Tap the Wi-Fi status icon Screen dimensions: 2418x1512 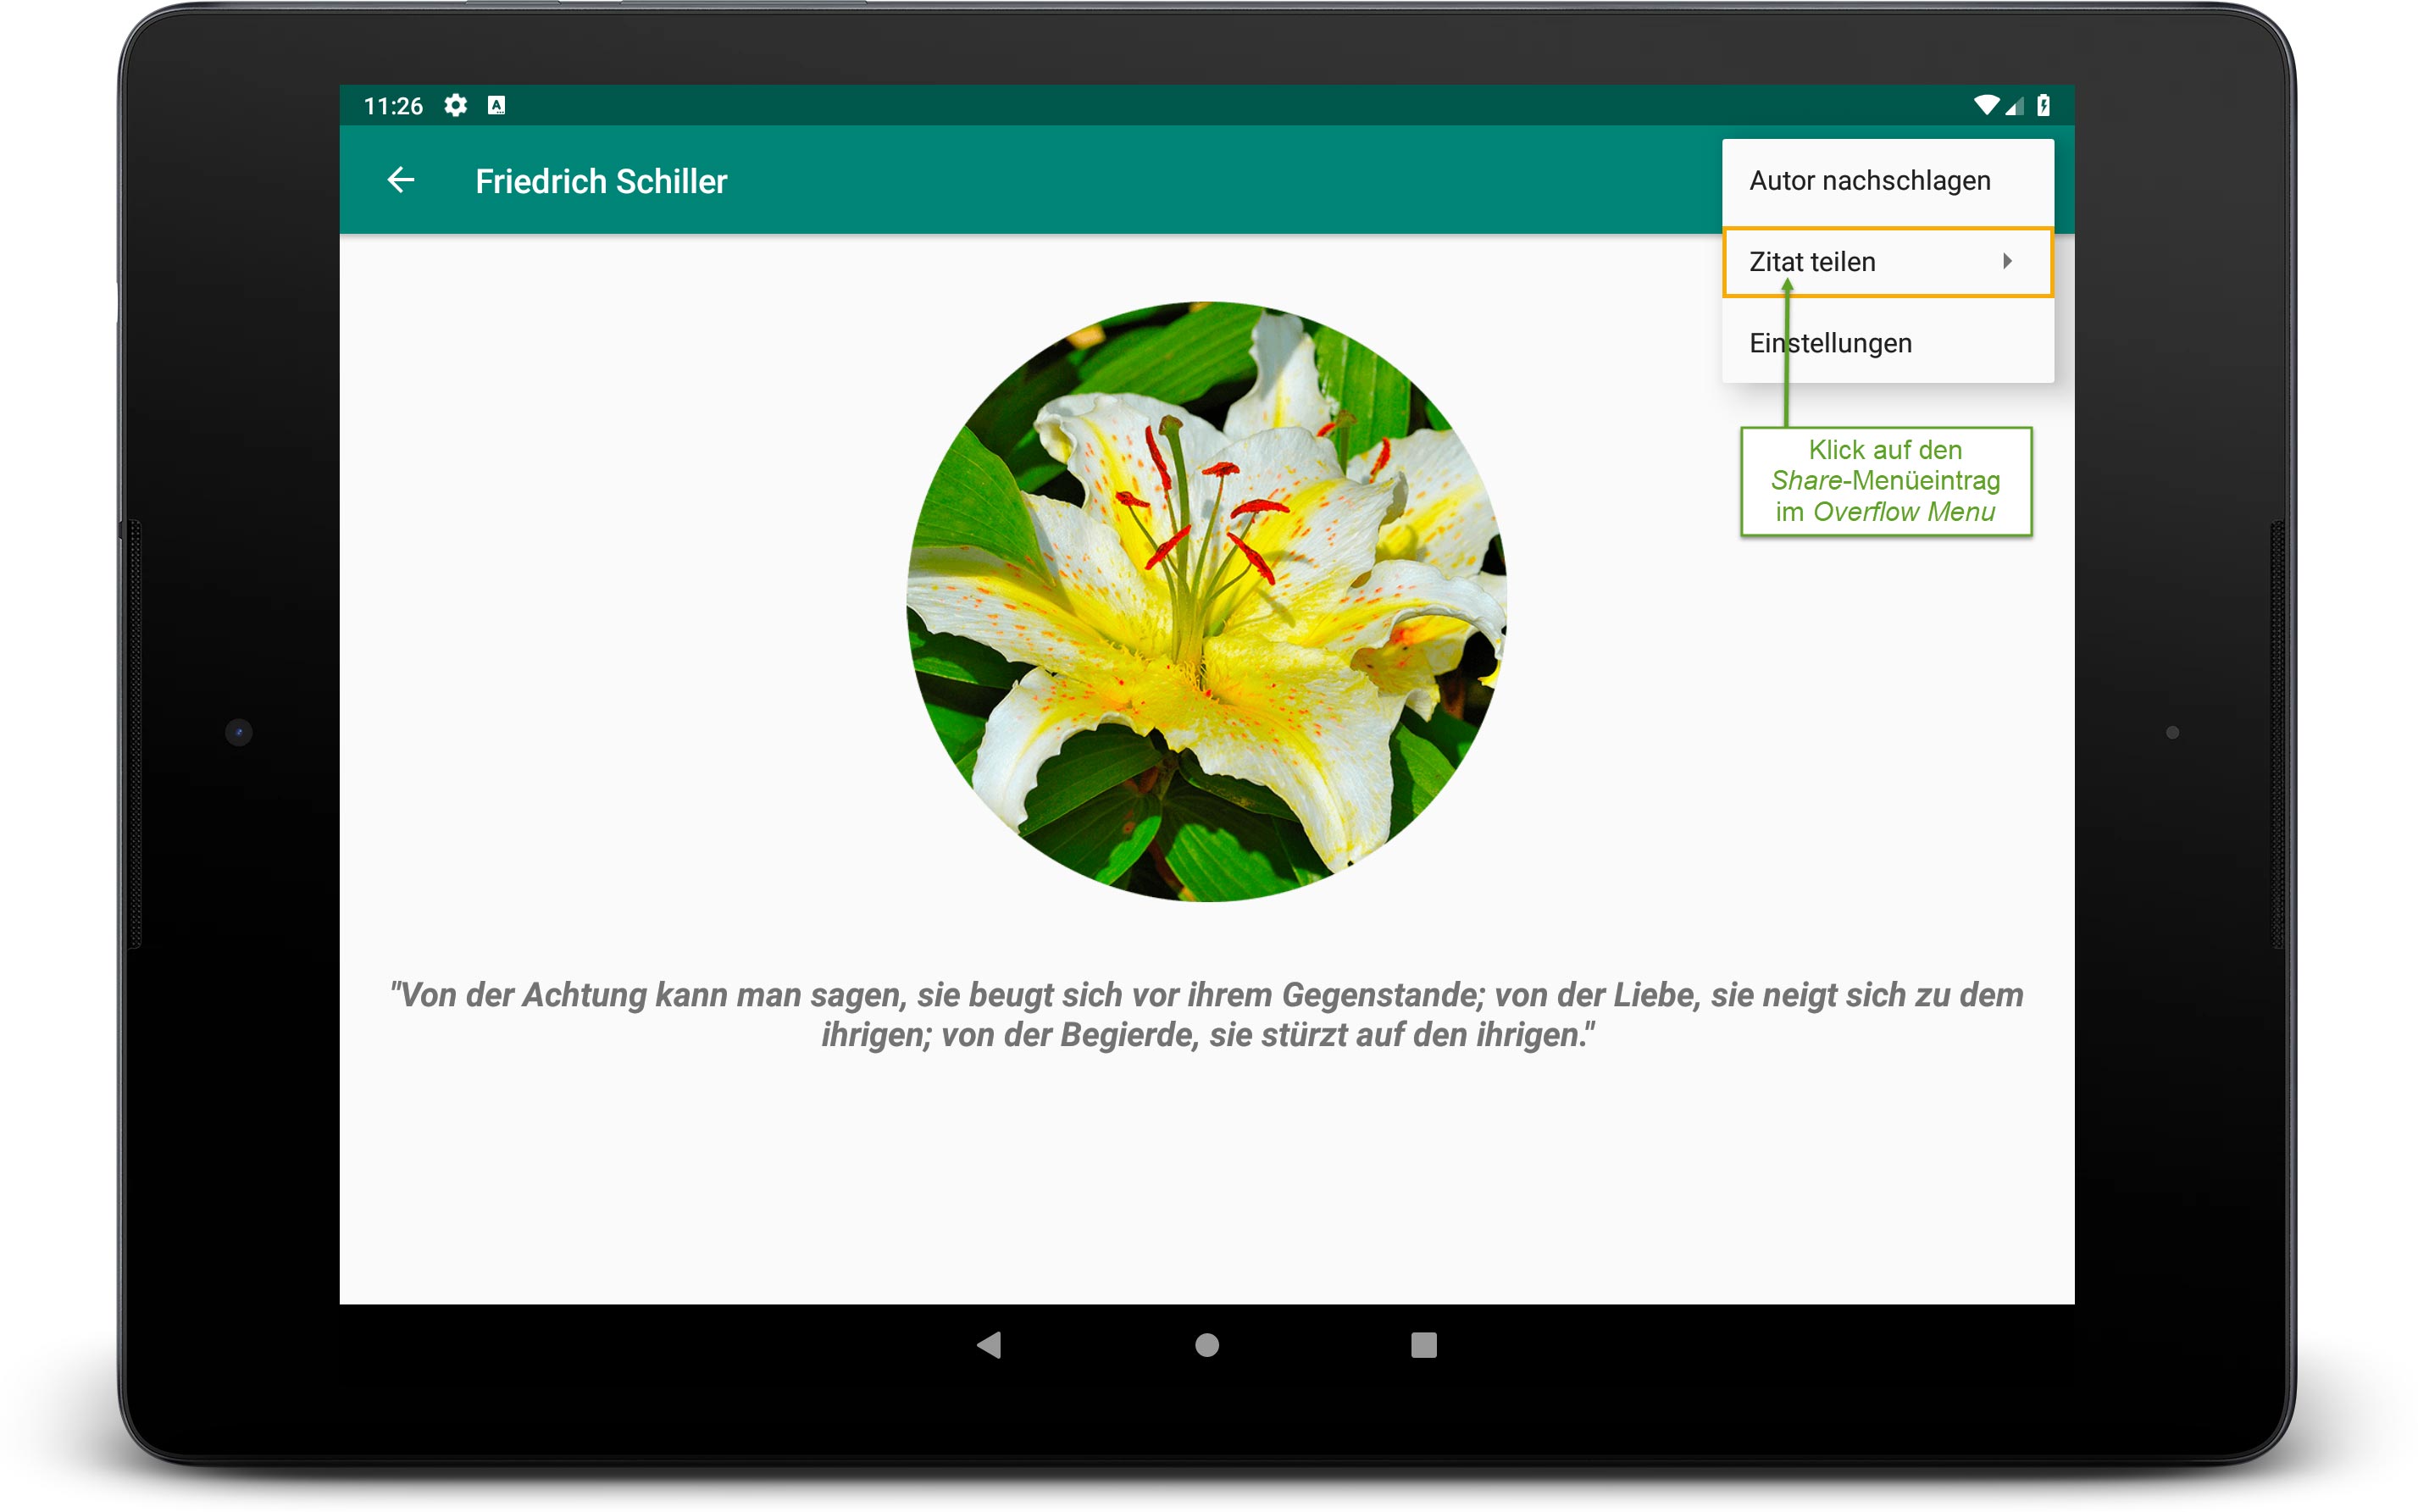point(1986,105)
